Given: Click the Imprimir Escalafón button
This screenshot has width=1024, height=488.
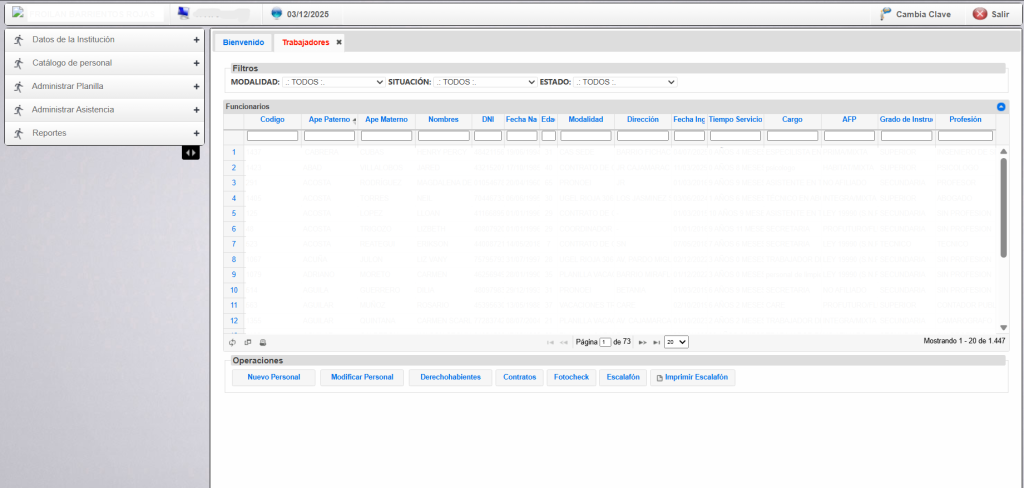Looking at the screenshot, I should point(693,378).
